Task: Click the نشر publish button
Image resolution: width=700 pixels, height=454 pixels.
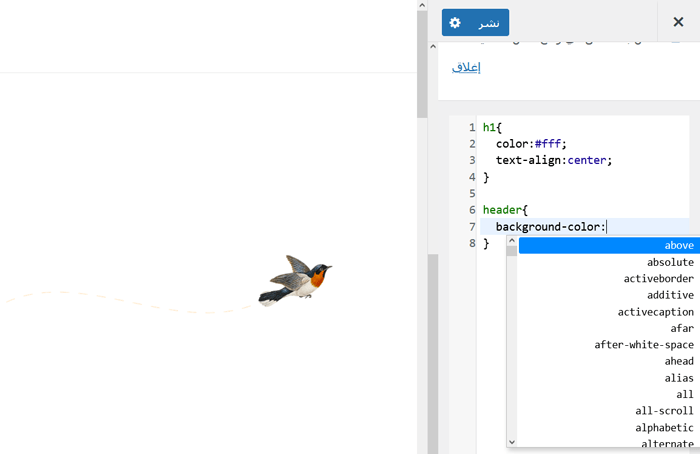Action: point(488,22)
